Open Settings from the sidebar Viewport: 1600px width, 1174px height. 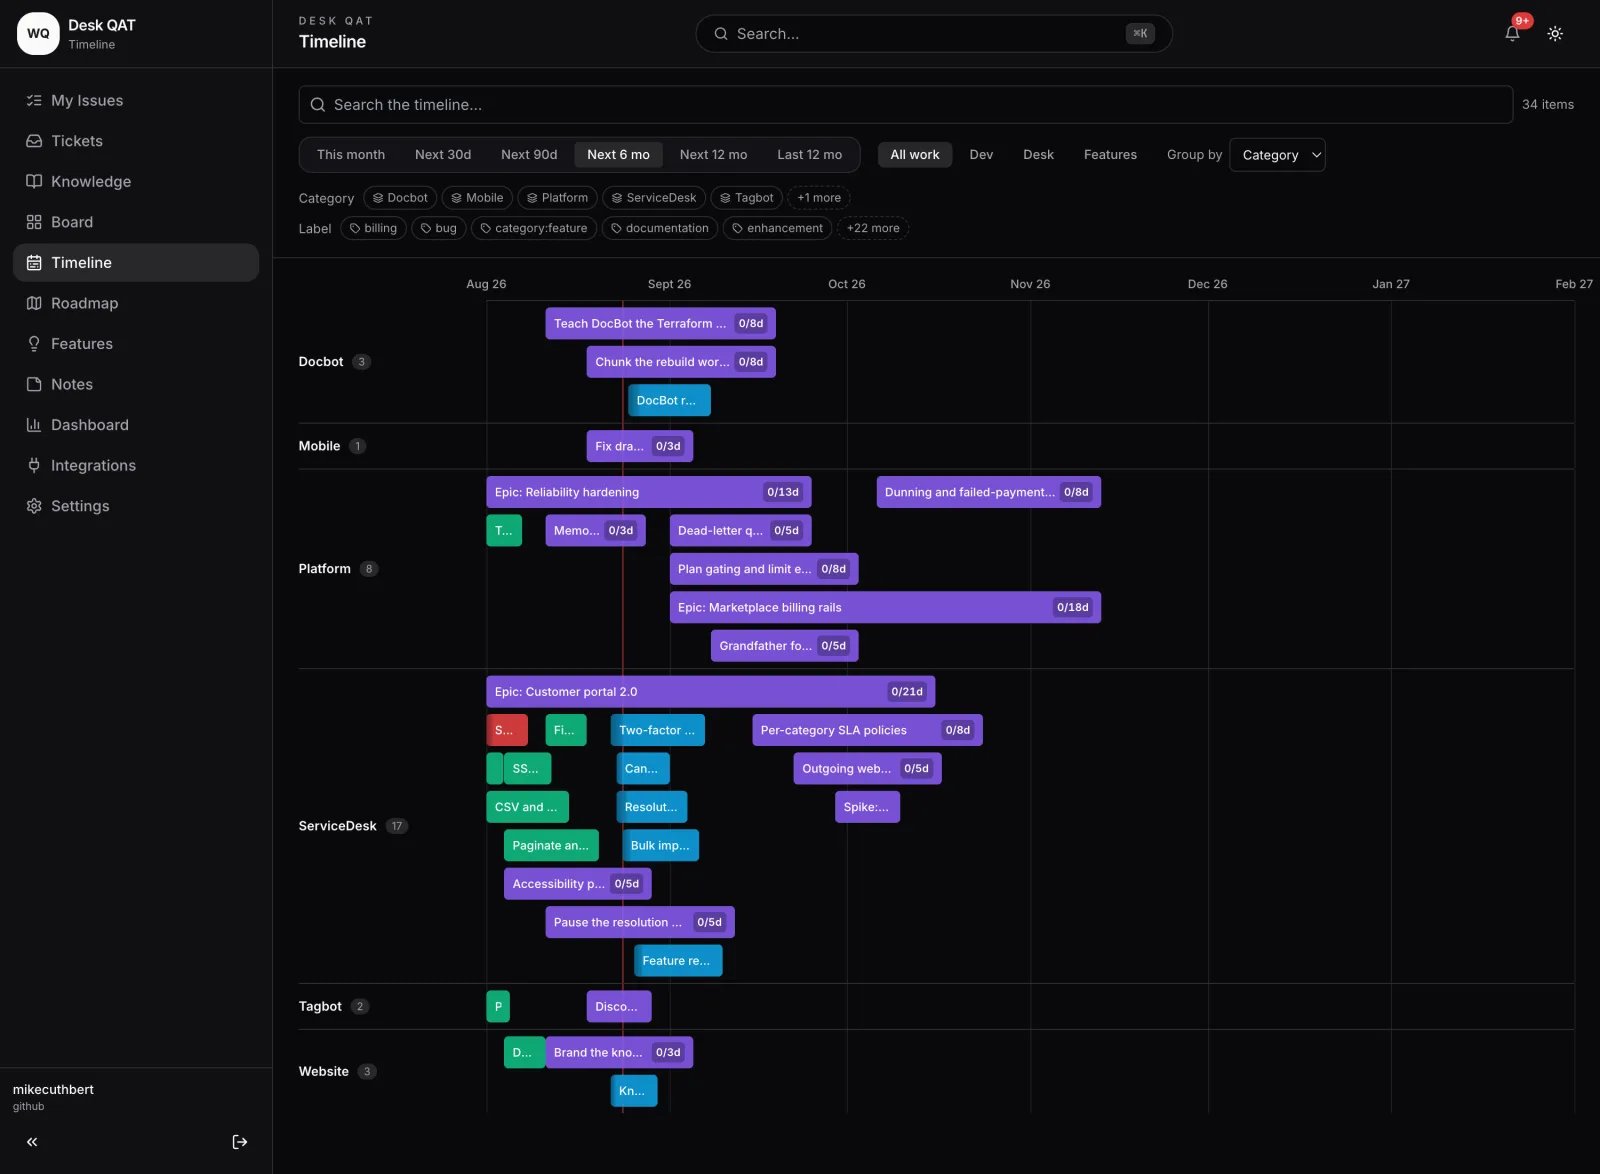point(136,506)
